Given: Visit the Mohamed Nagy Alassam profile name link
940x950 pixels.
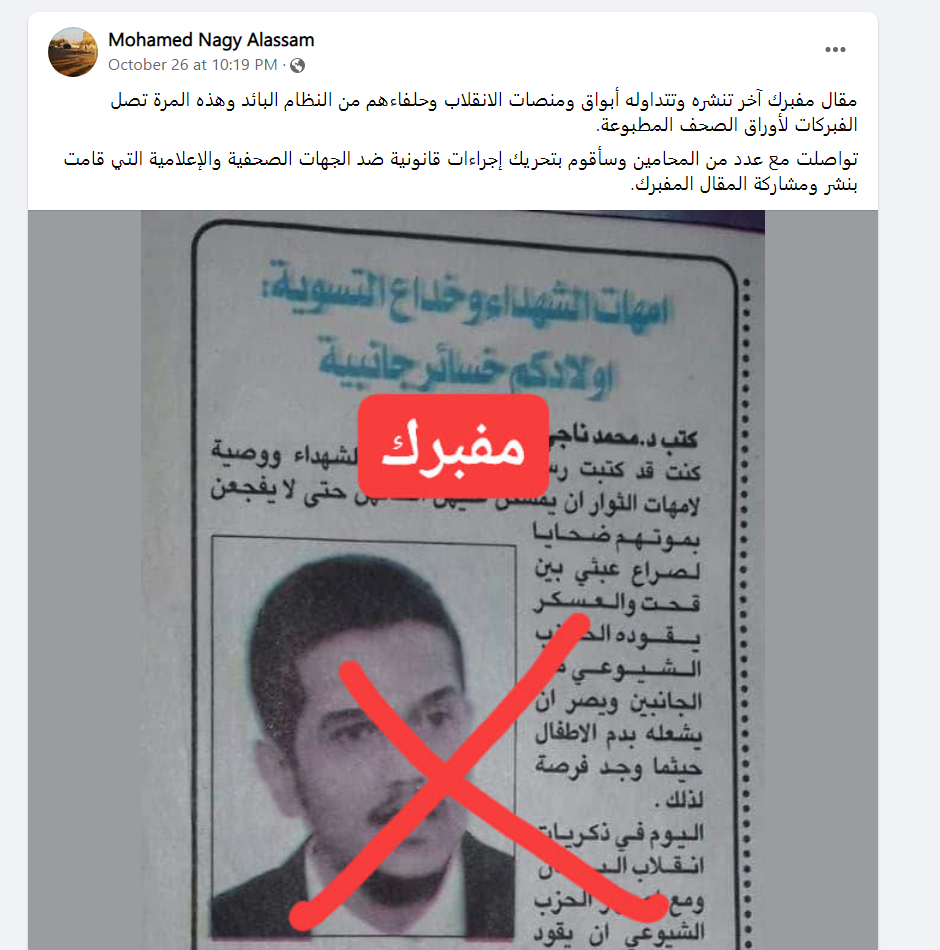Looking at the screenshot, I should click(x=211, y=40).
